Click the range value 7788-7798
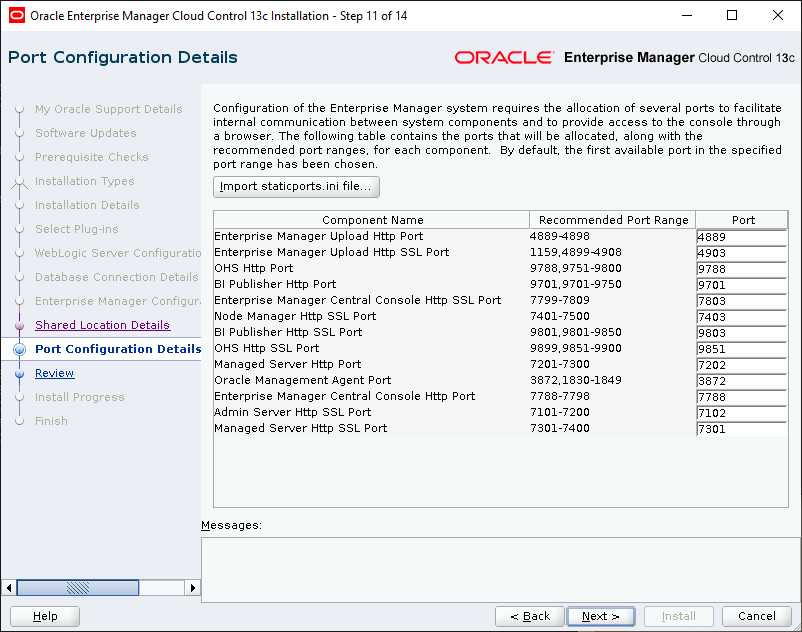This screenshot has height=632, width=802. 560,396
